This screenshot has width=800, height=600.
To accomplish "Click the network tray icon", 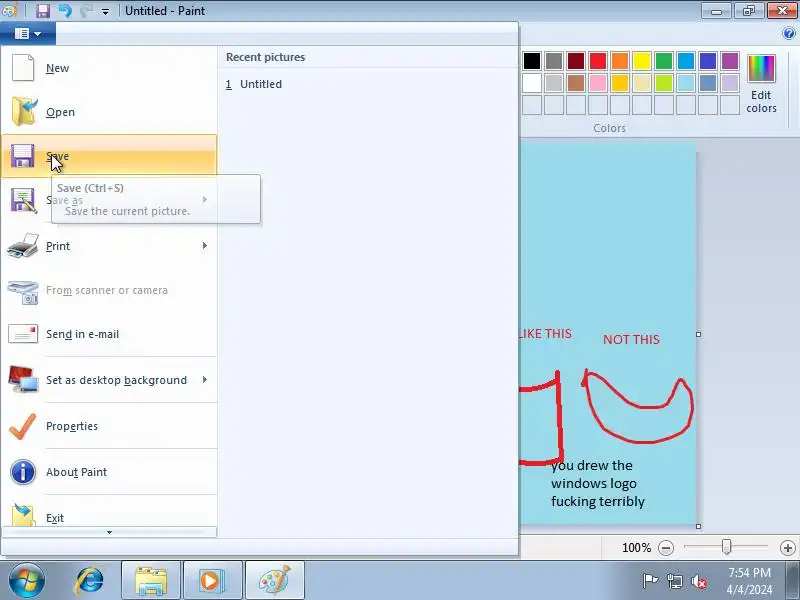I will 674,581.
